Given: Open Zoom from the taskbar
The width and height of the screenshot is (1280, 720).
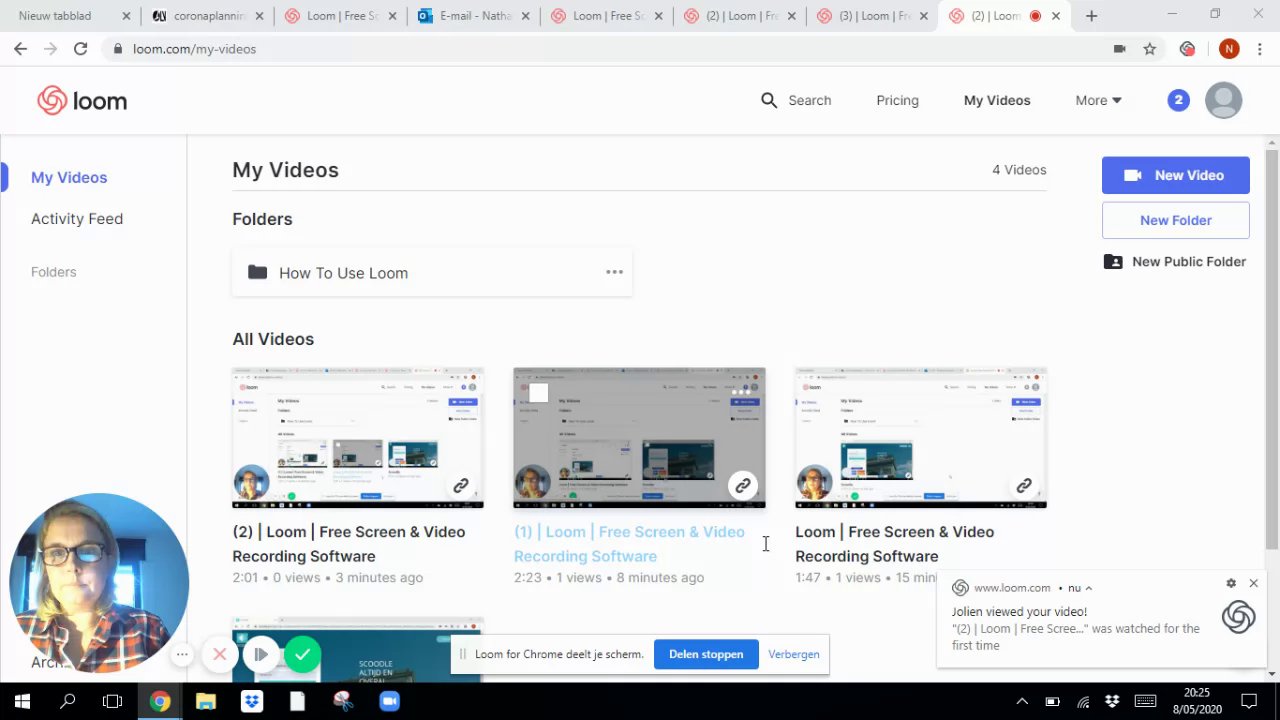Looking at the screenshot, I should coord(389,701).
